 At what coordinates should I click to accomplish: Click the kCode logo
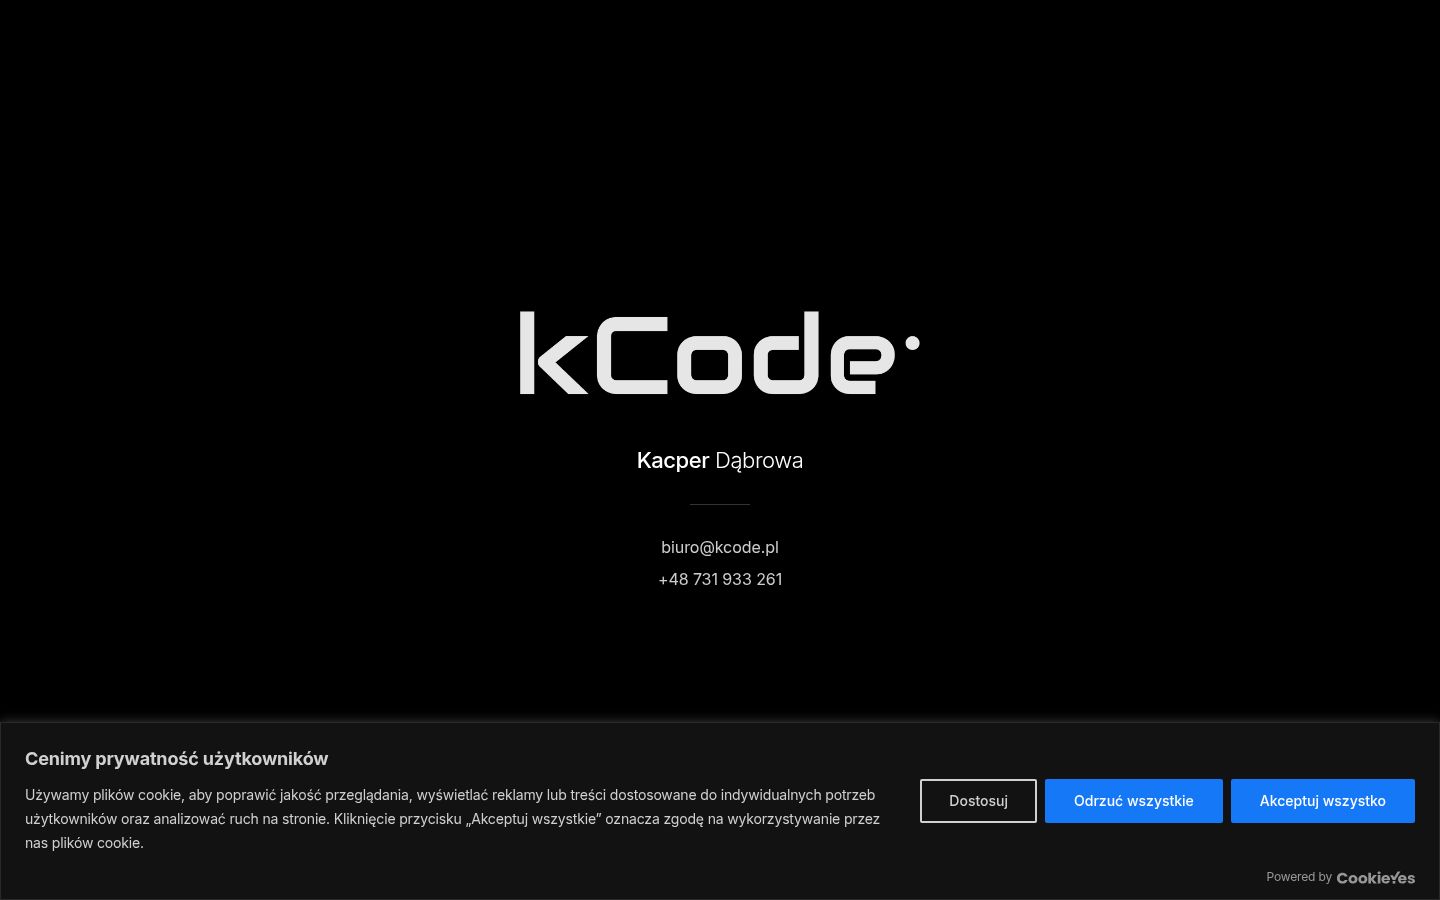pyautogui.click(x=719, y=353)
